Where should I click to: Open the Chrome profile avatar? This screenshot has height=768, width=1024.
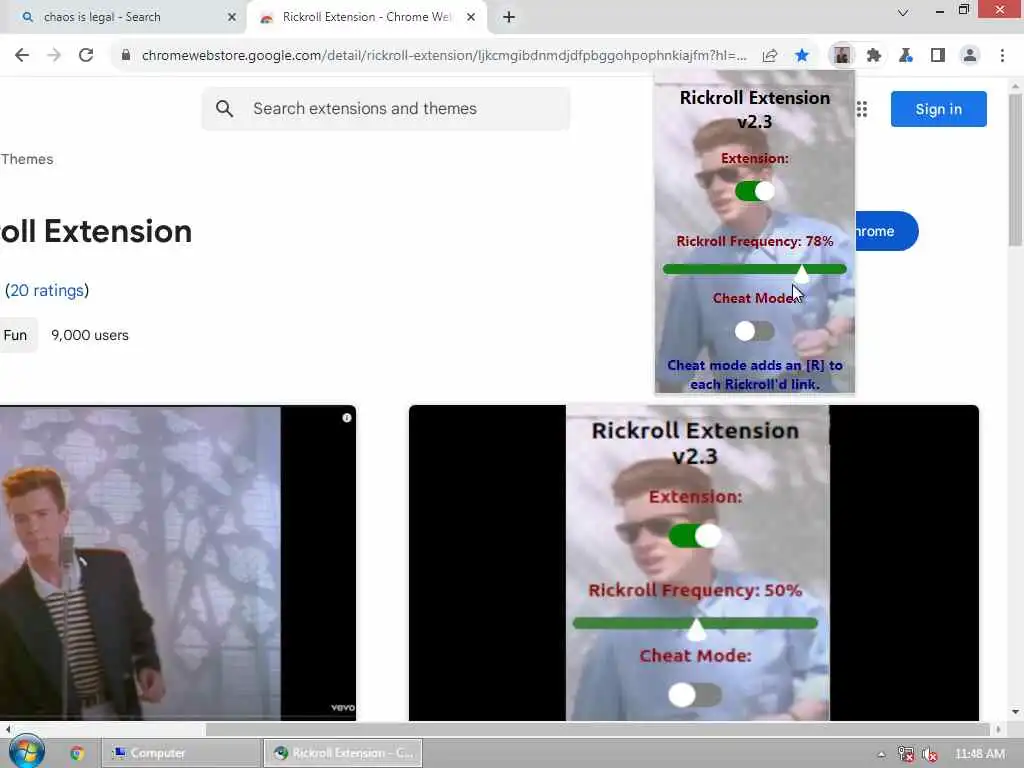click(x=970, y=56)
